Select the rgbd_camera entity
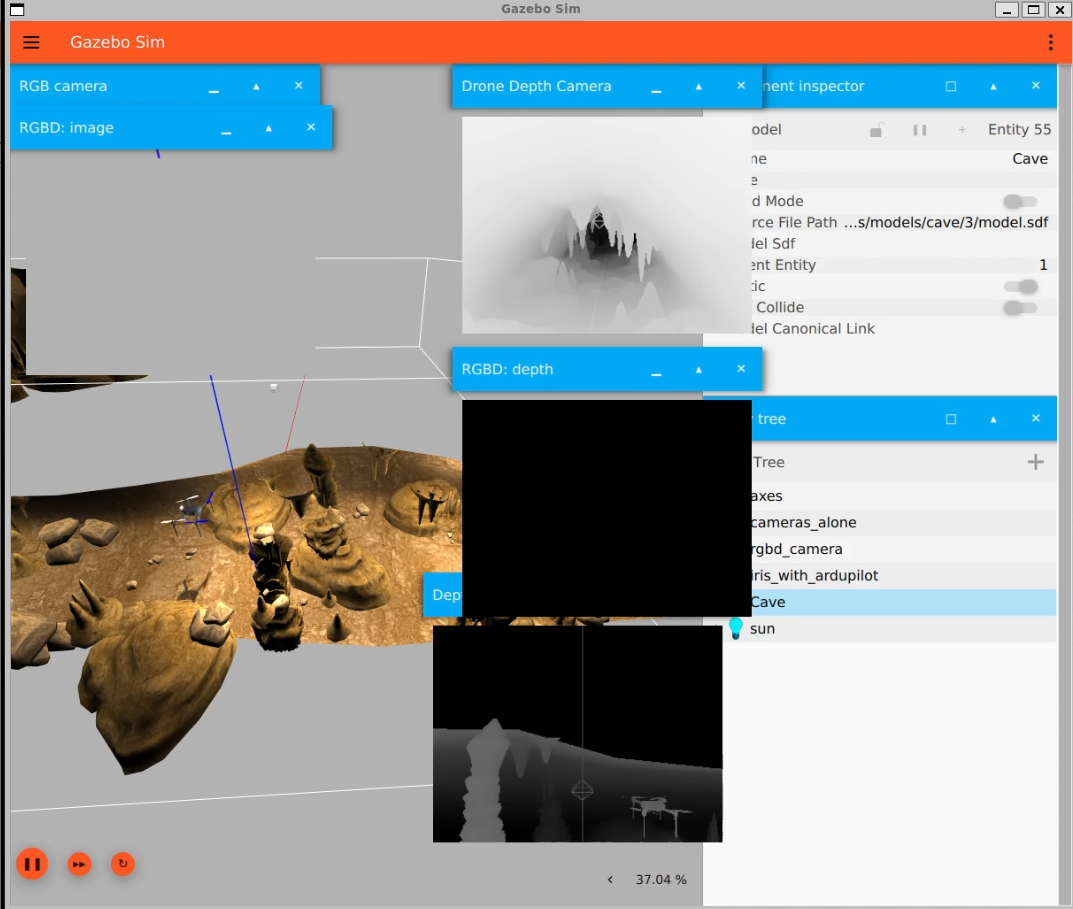This screenshot has width=1073, height=909. point(903,549)
